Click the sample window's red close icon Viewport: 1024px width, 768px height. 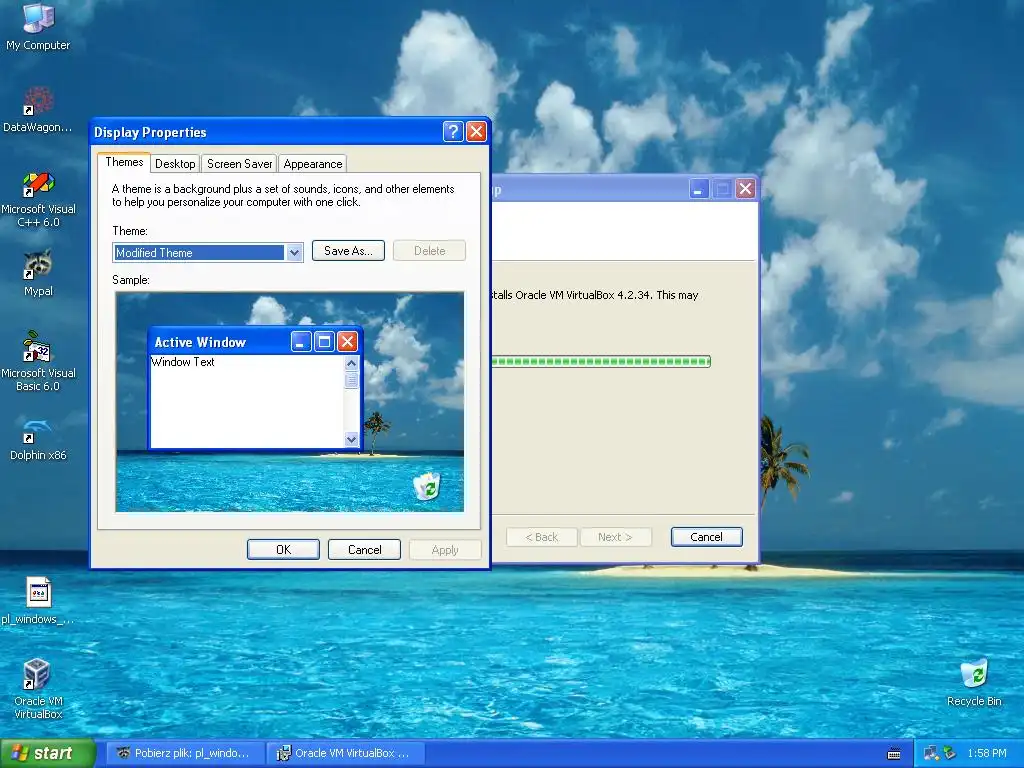347,342
